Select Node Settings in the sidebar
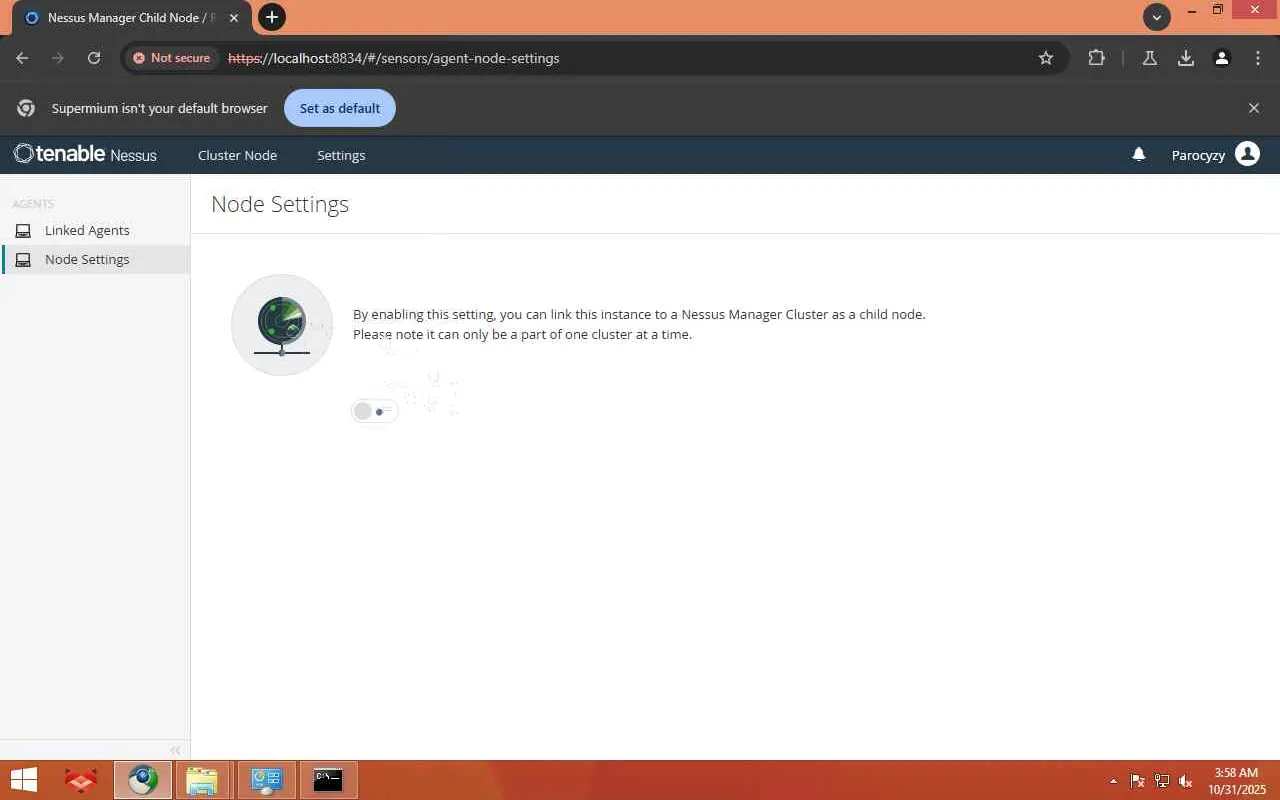Image resolution: width=1280 pixels, height=800 pixels. 95,259
